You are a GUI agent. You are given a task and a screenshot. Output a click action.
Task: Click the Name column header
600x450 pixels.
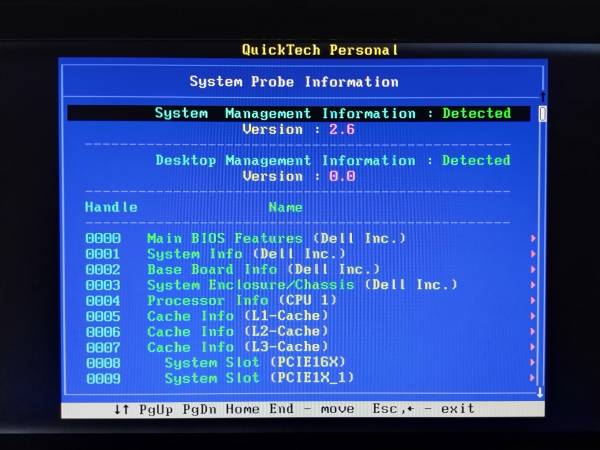[285, 207]
